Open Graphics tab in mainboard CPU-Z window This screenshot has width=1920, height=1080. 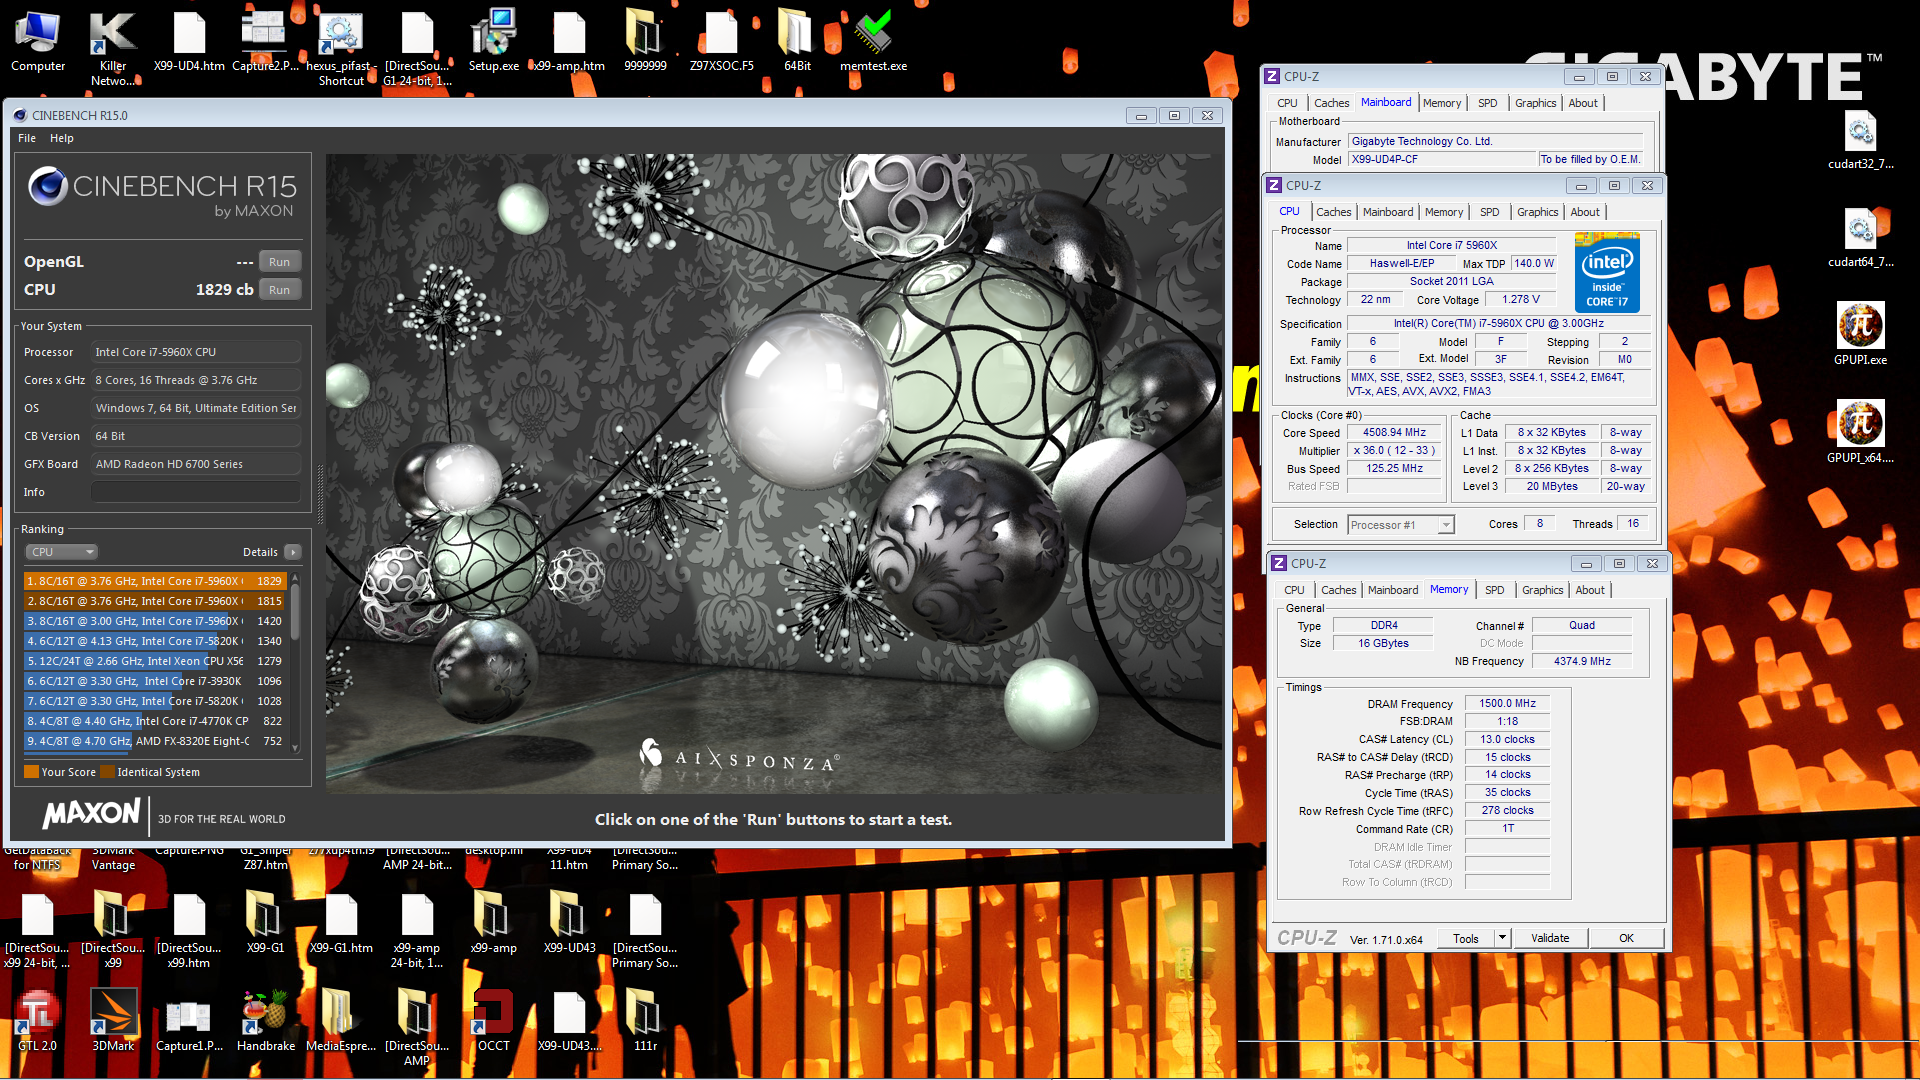pyautogui.click(x=1535, y=103)
